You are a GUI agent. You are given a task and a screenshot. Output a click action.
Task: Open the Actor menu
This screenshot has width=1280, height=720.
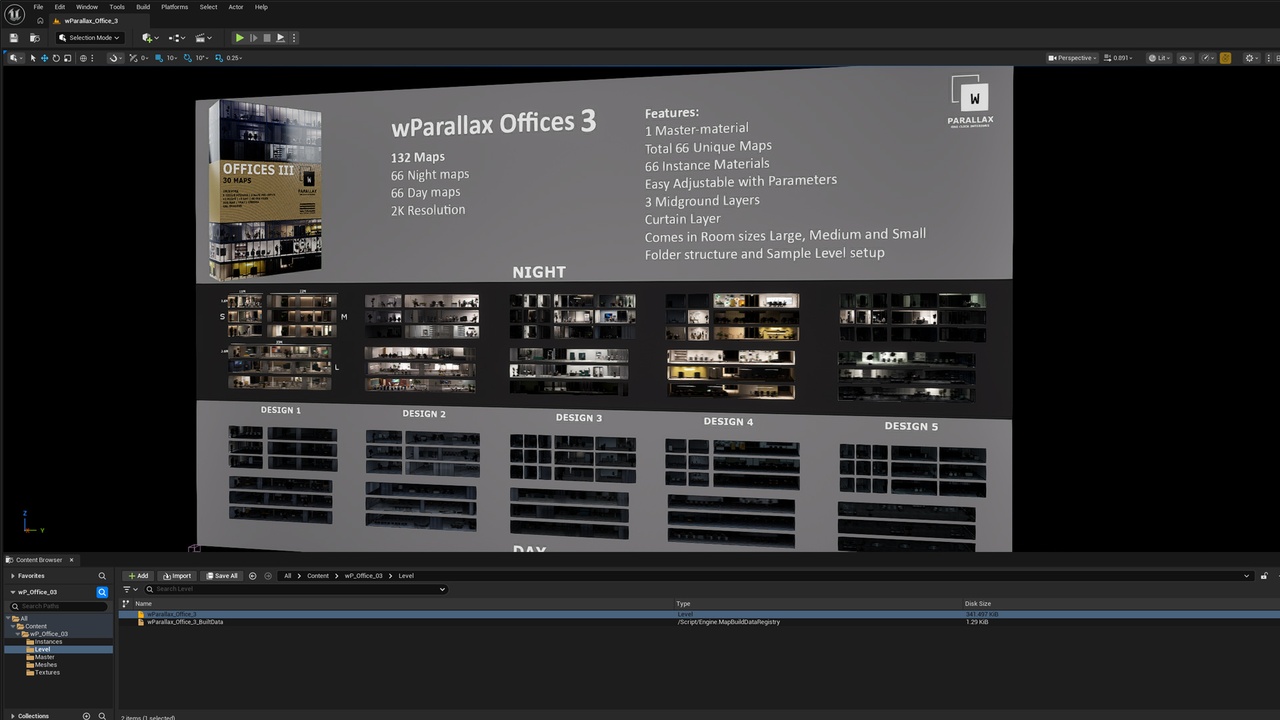coord(235,7)
